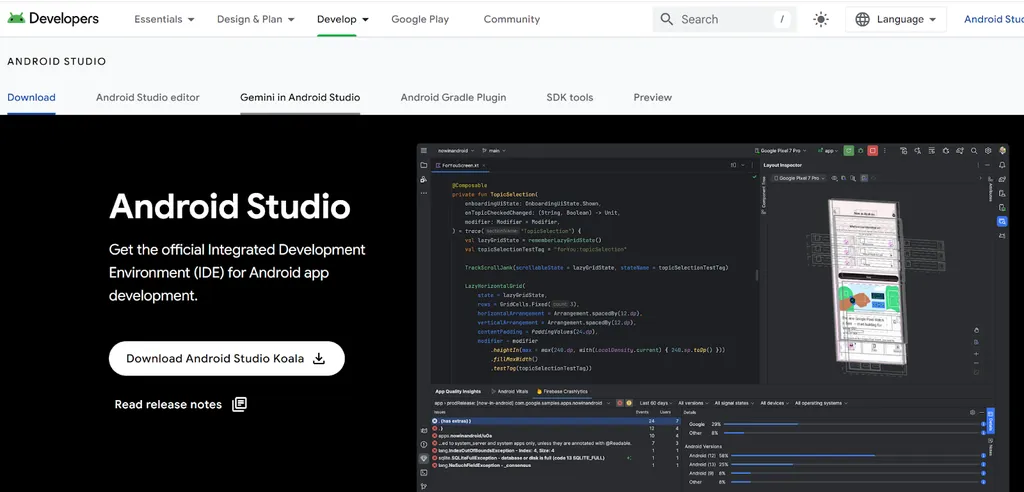Switch to the Android Studio editor tab
The image size is (1024, 492).
[x=148, y=97]
